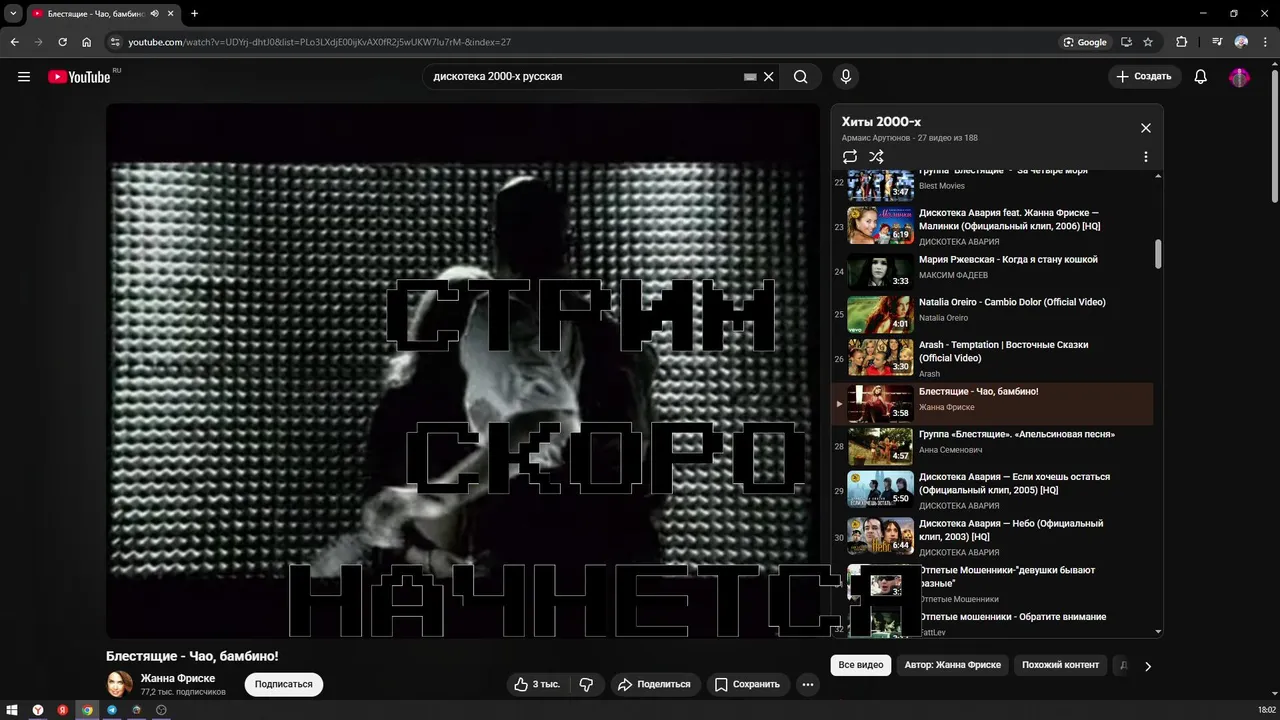Subscribe with Подписаться button
The image size is (1280, 720).
[x=283, y=684]
